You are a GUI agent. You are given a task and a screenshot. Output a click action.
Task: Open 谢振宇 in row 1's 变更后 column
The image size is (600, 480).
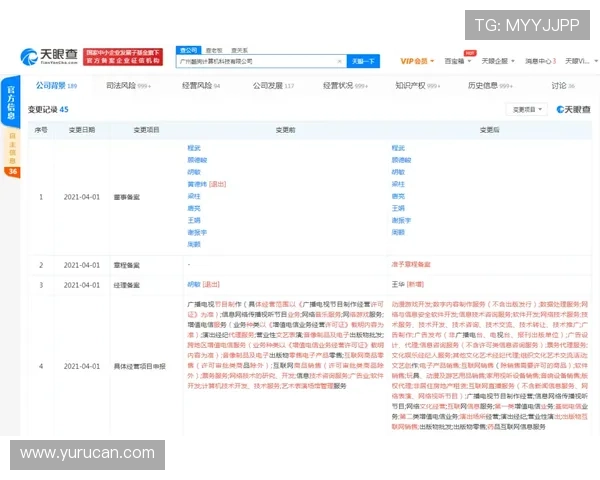pyautogui.click(x=401, y=220)
